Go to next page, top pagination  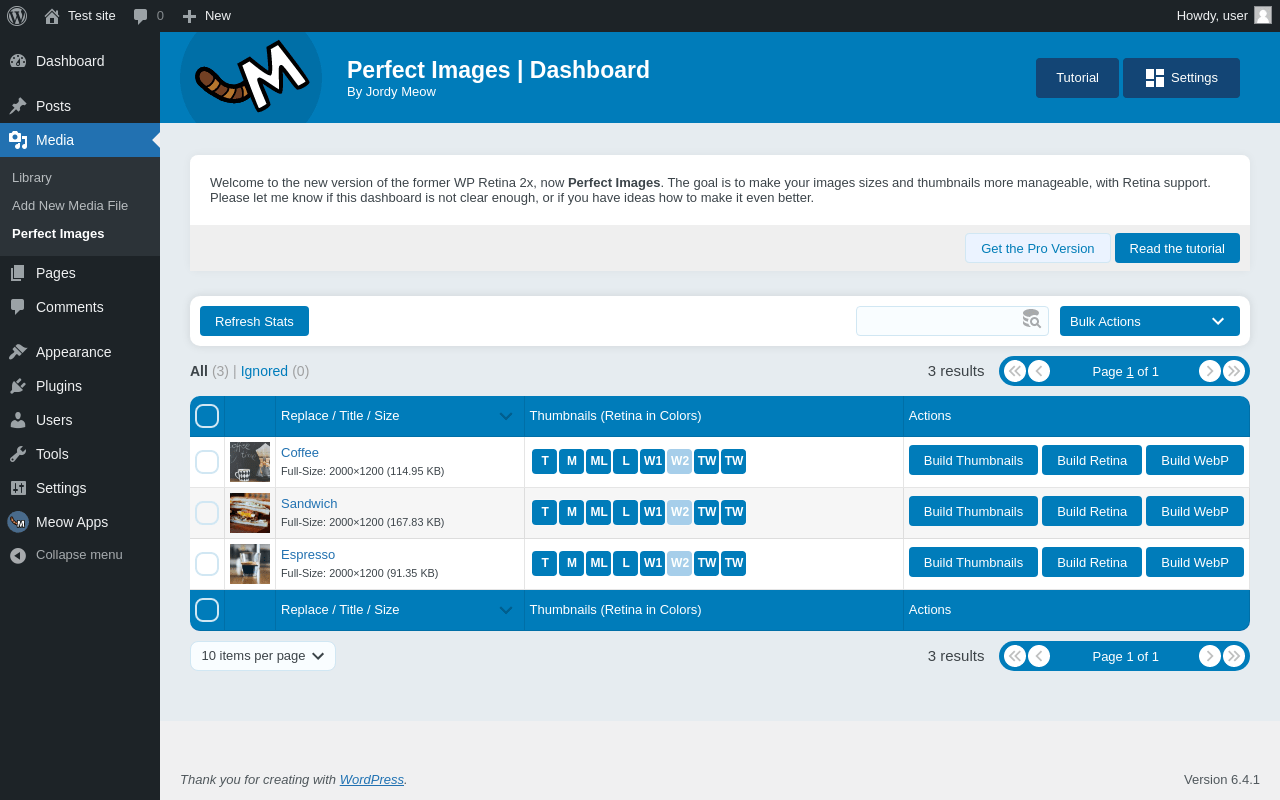[1210, 371]
